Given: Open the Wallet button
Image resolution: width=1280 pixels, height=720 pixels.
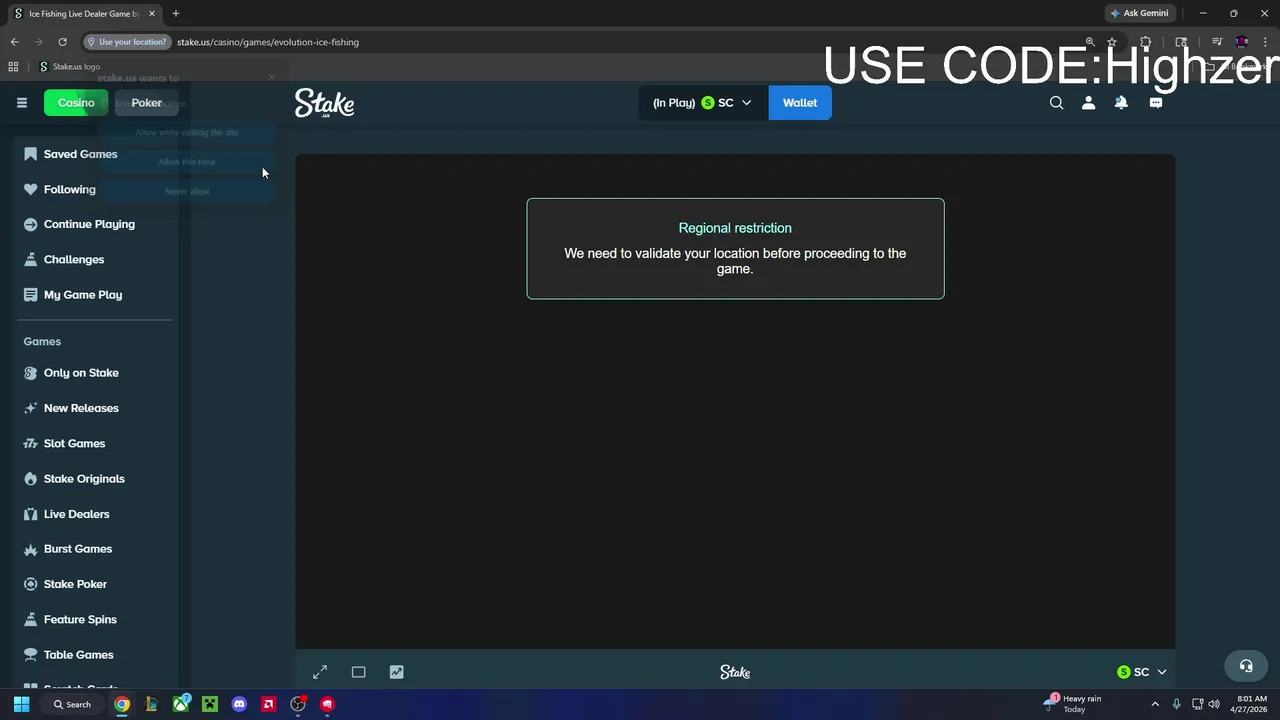Looking at the screenshot, I should pyautogui.click(x=800, y=103).
